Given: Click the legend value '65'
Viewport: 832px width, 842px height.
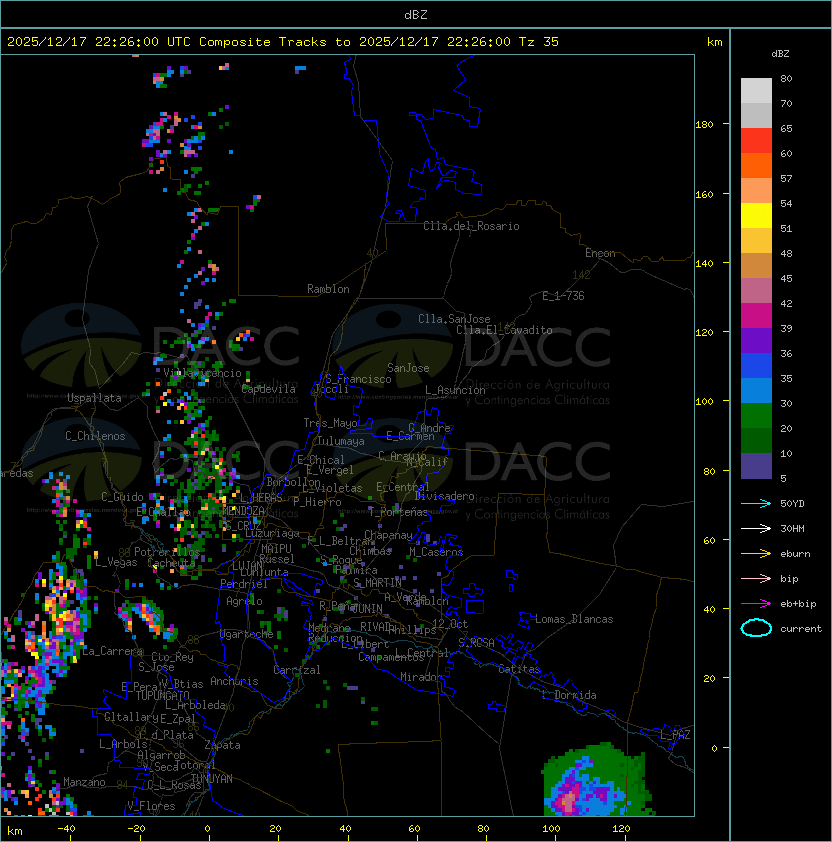Looking at the screenshot, I should (786, 128).
